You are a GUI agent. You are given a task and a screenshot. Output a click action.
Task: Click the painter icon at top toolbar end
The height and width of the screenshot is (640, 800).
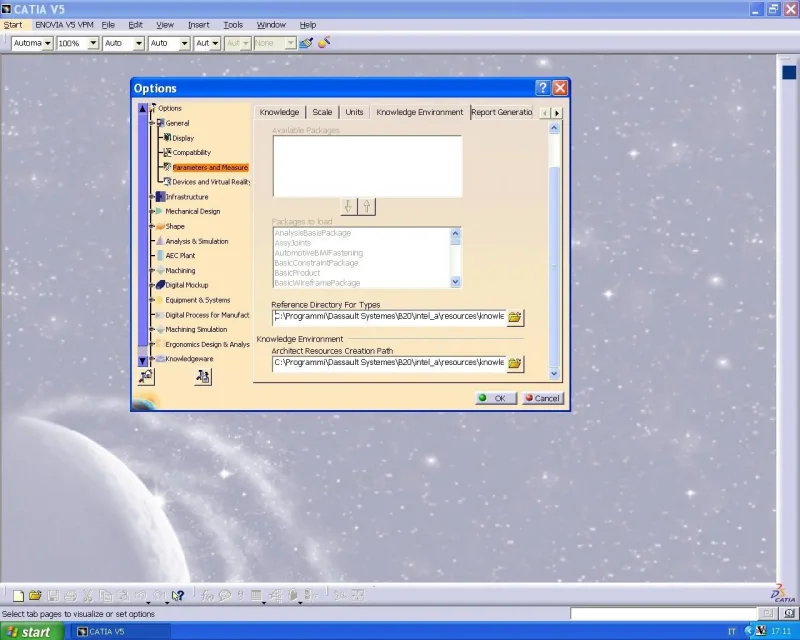(324, 42)
